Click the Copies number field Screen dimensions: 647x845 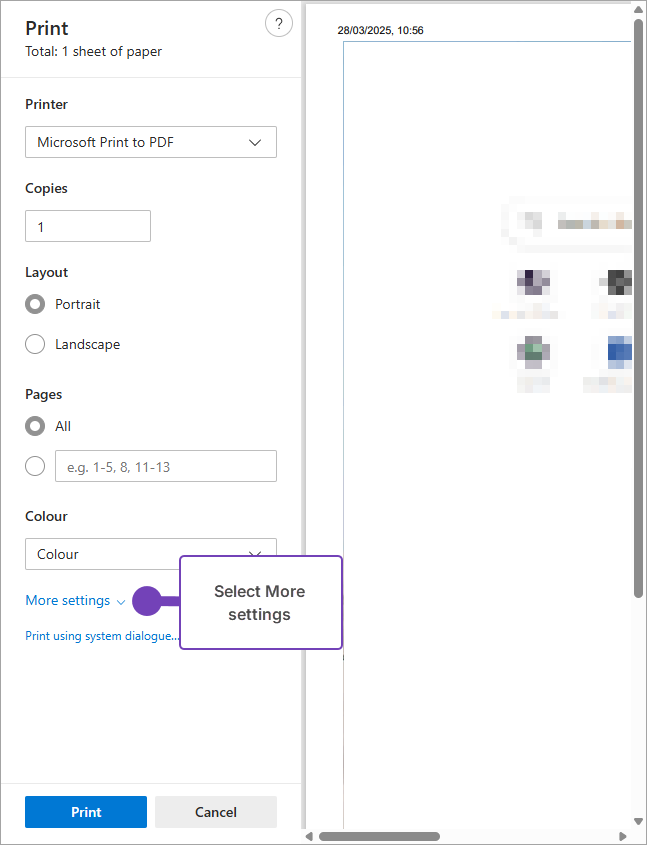[x=88, y=226]
